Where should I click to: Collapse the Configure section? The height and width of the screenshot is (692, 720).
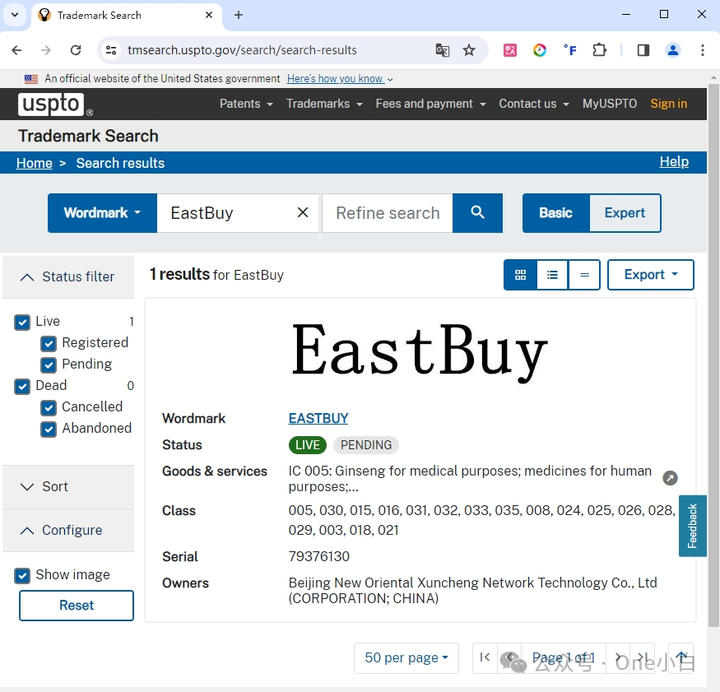[x=68, y=530]
